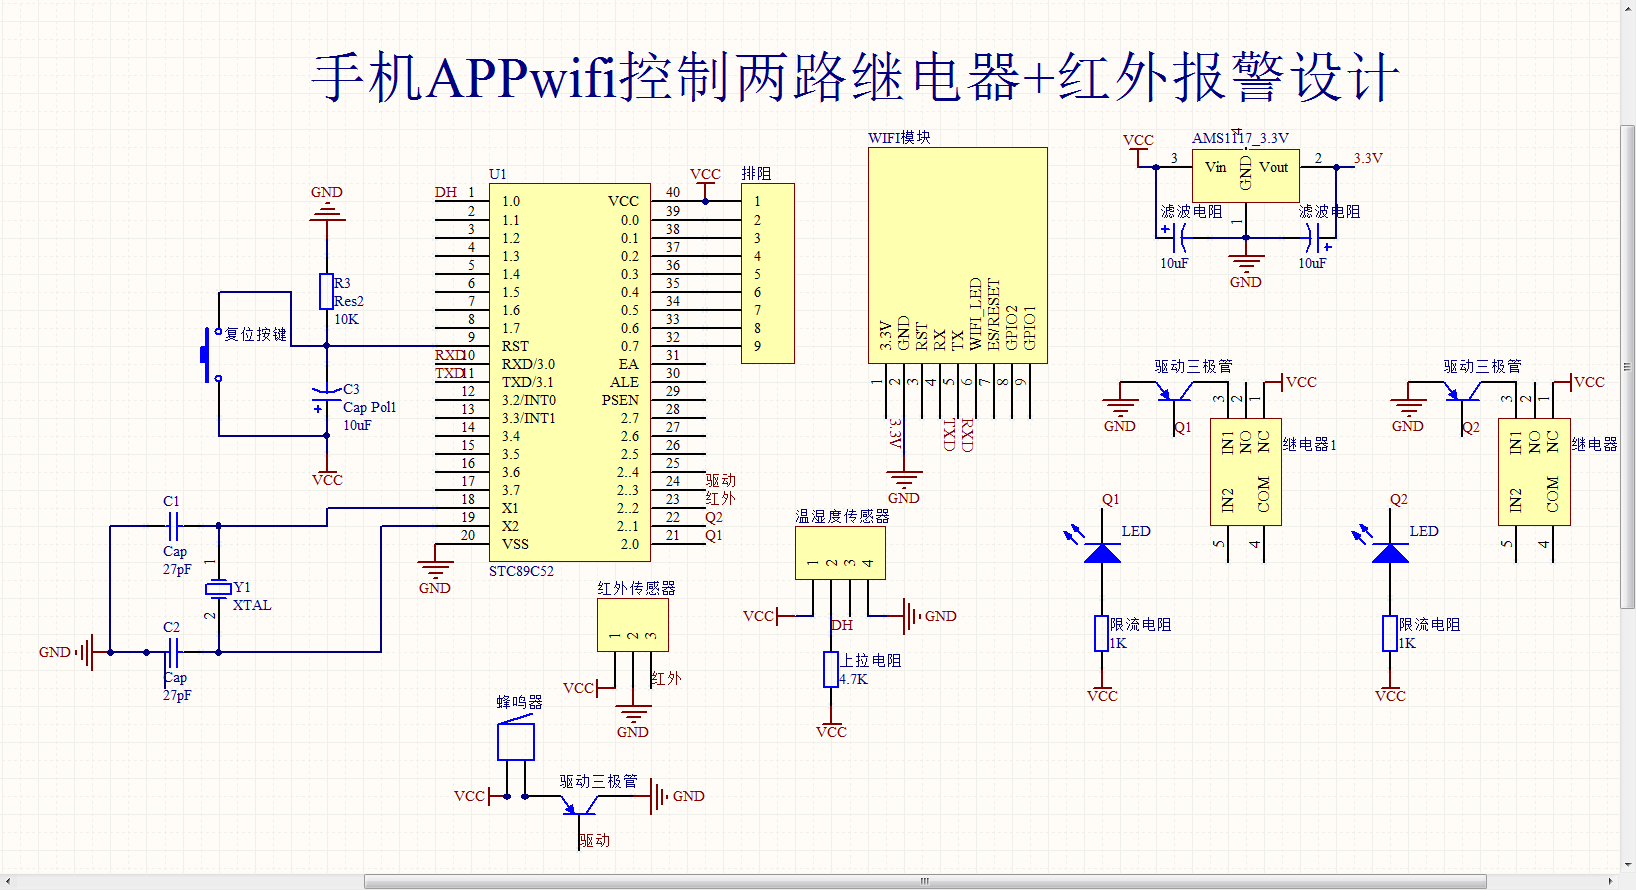Click the WIFI module component block

(x=957, y=255)
